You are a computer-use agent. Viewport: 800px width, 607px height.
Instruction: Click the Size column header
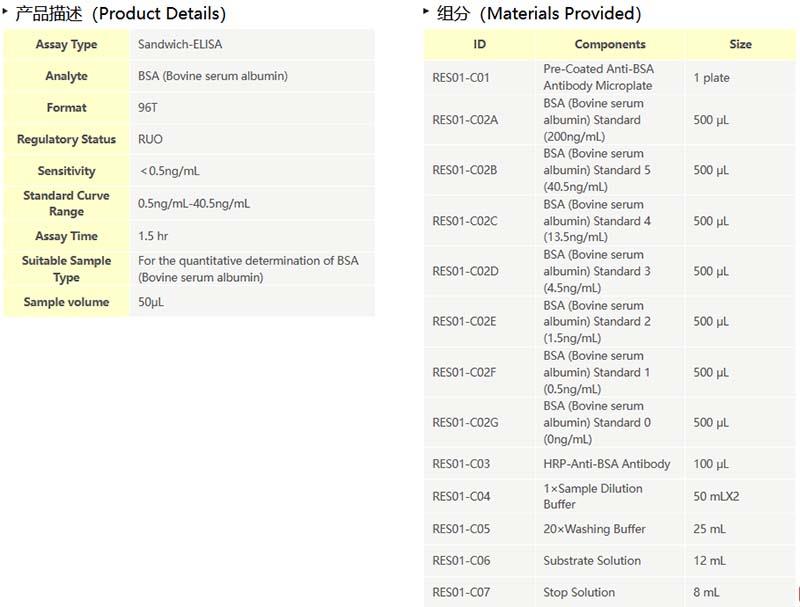(740, 45)
